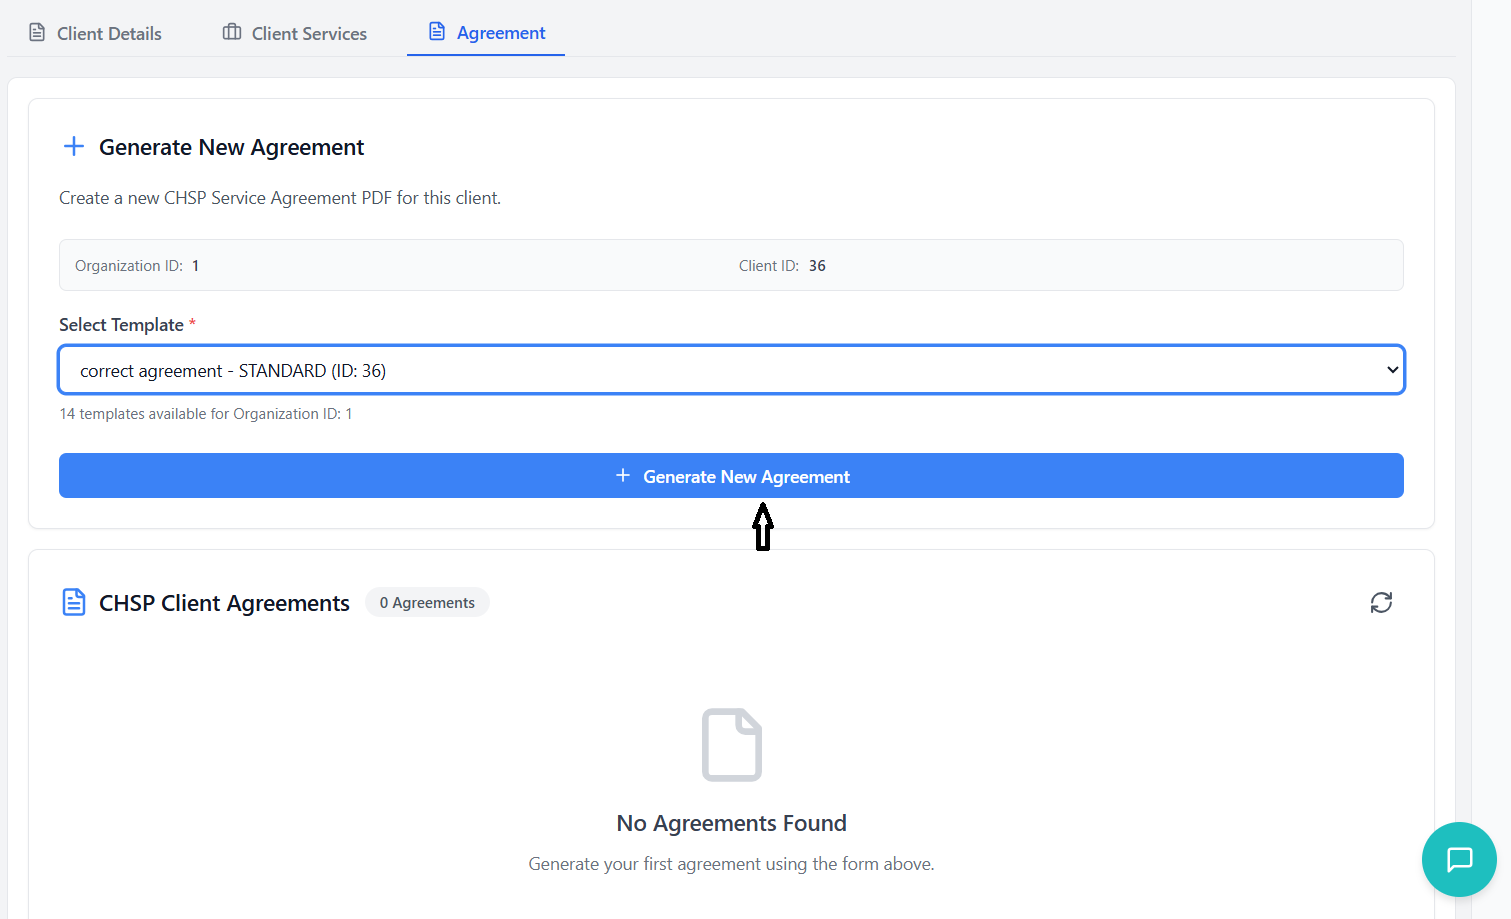Click the Client ID value 36
The width and height of the screenshot is (1511, 919).
click(817, 266)
